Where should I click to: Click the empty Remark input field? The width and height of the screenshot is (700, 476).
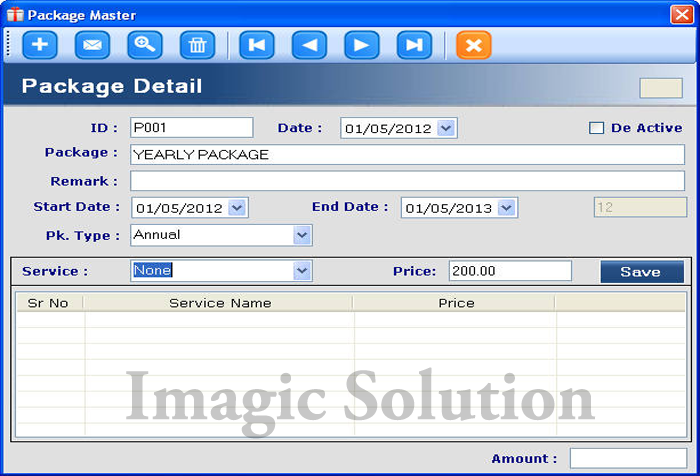pyautogui.click(x=408, y=181)
